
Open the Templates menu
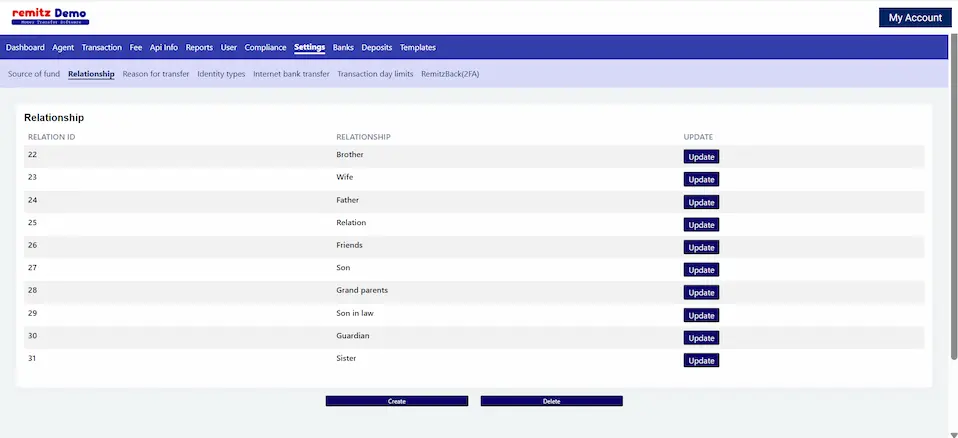point(417,47)
